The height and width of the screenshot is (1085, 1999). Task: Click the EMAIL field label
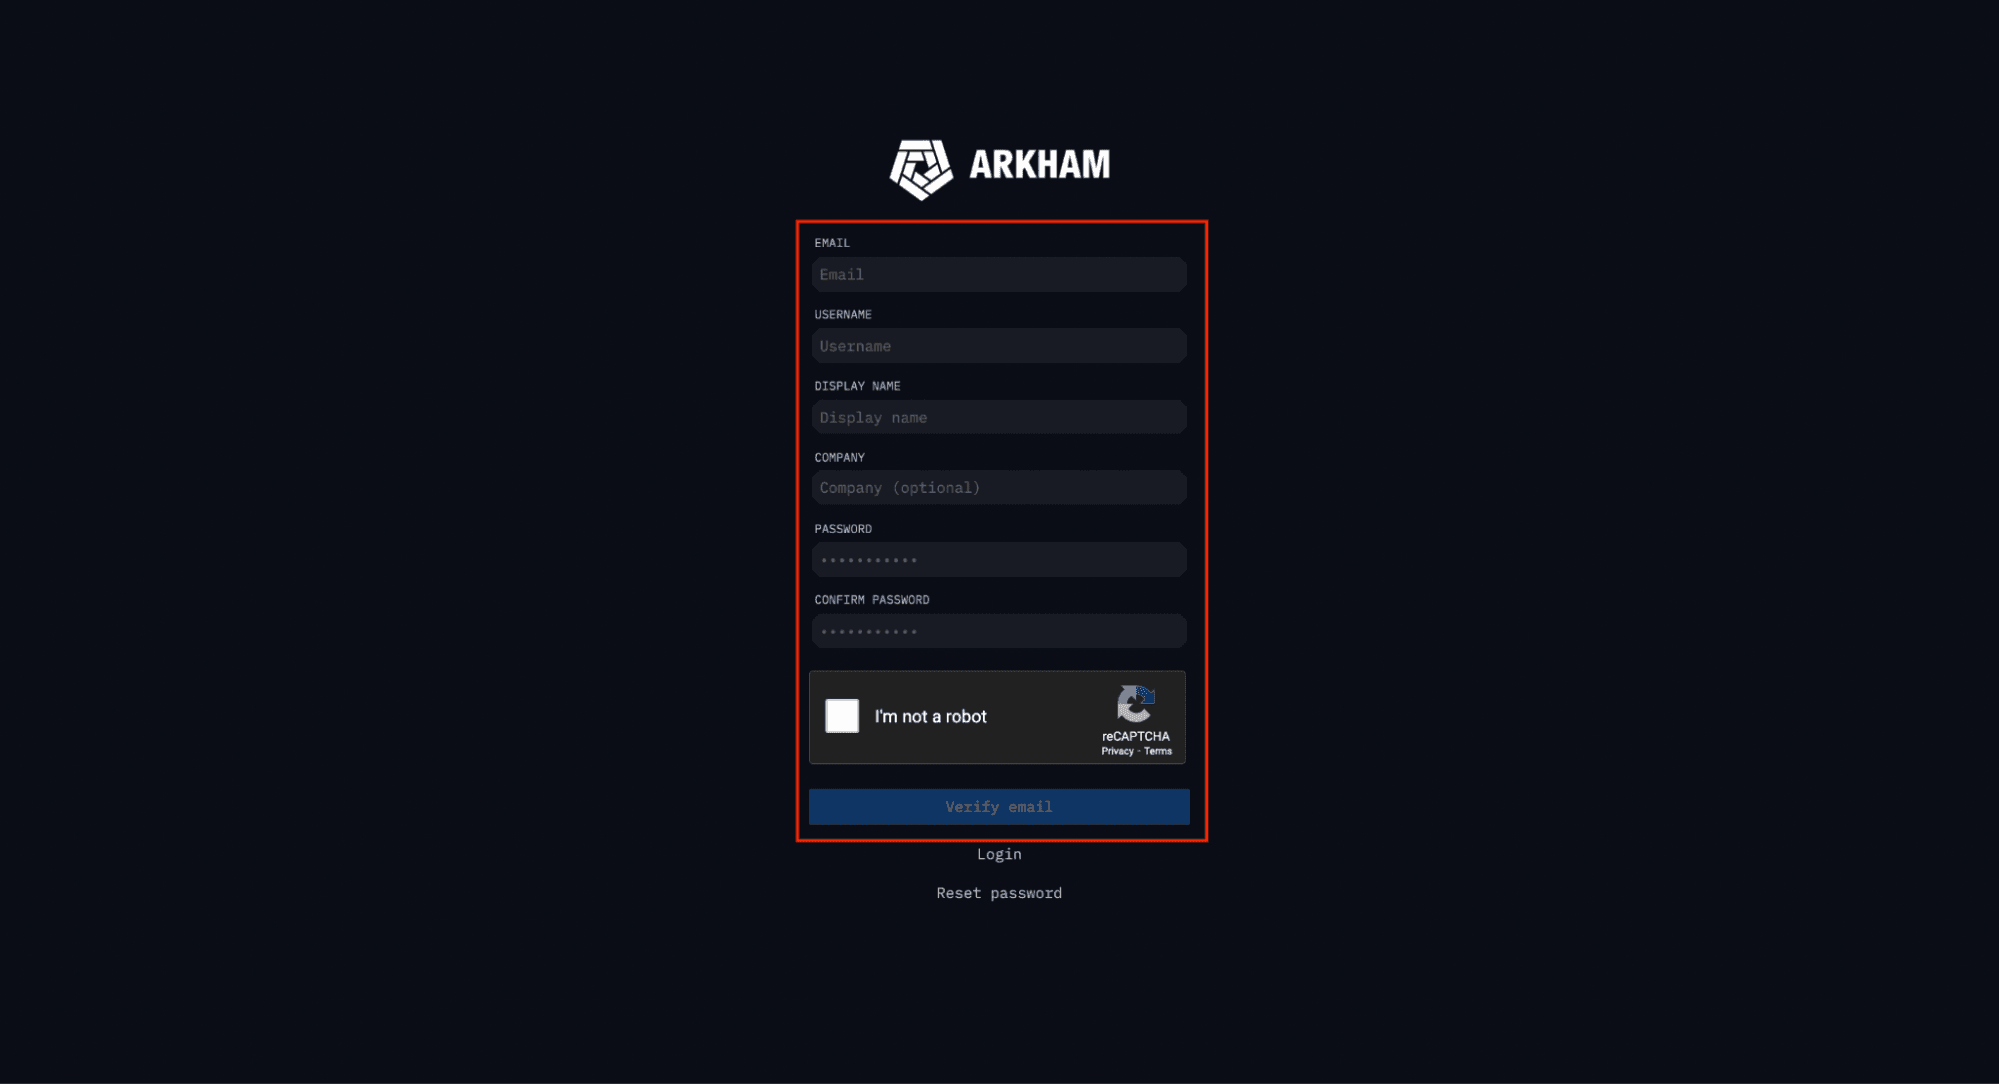point(832,243)
